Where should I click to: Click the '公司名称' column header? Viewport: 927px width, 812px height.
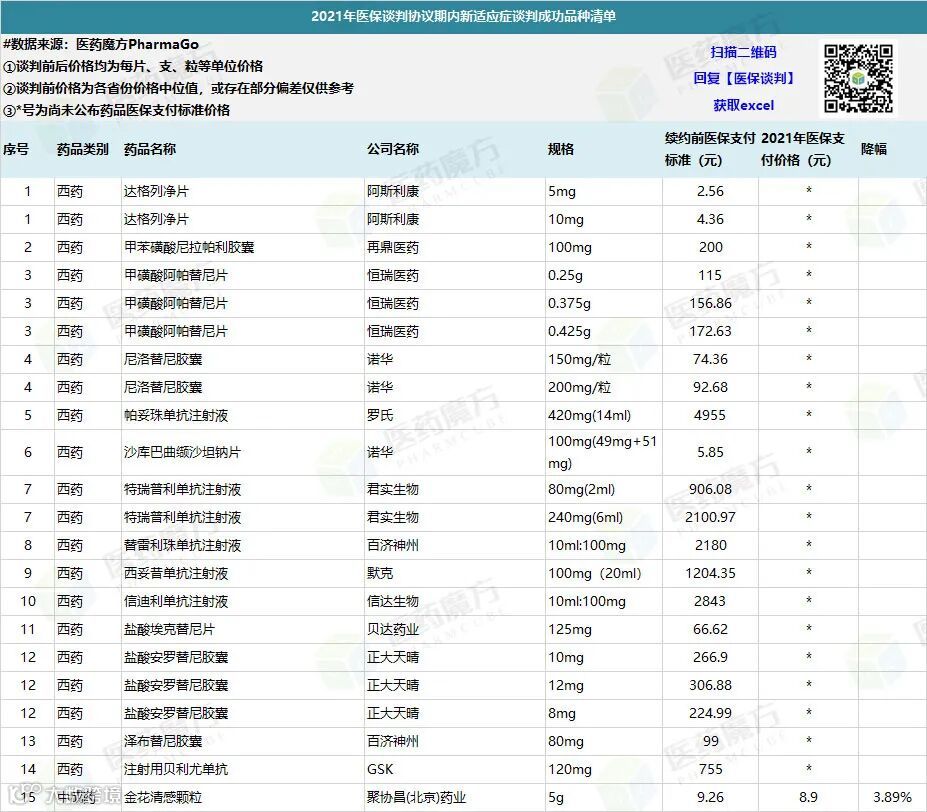(393, 149)
